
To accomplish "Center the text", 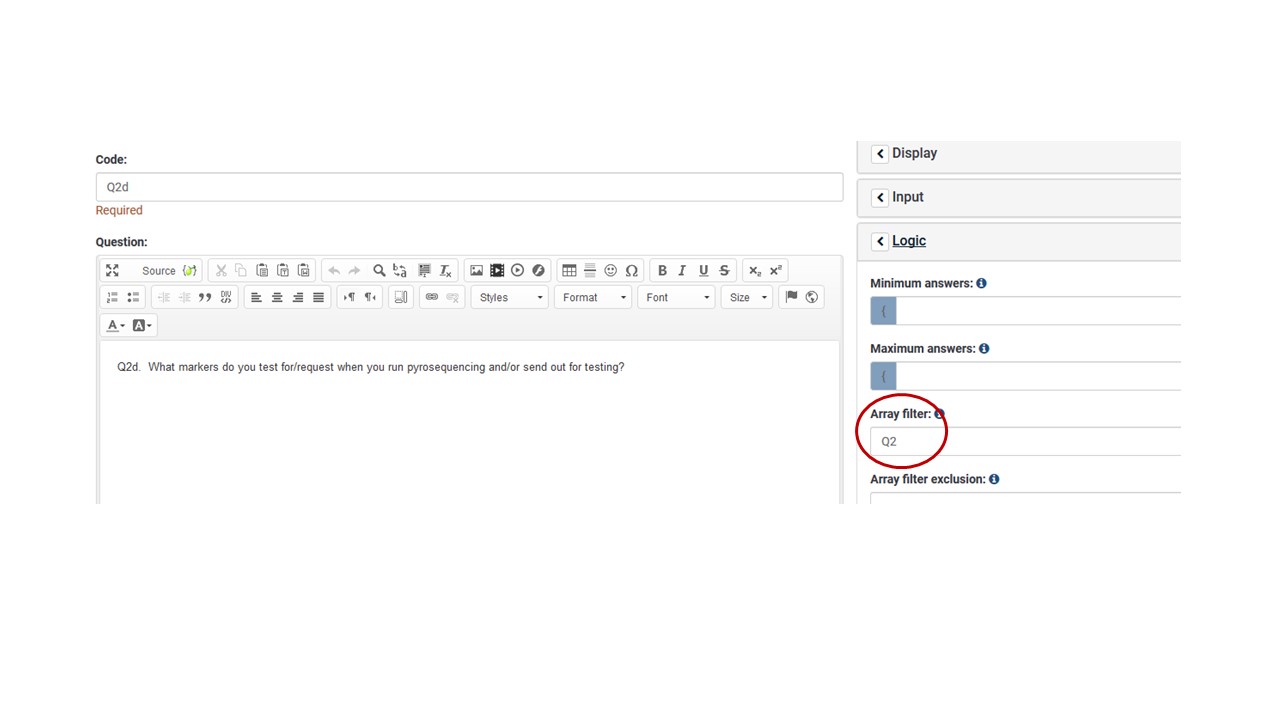I will (277, 298).
